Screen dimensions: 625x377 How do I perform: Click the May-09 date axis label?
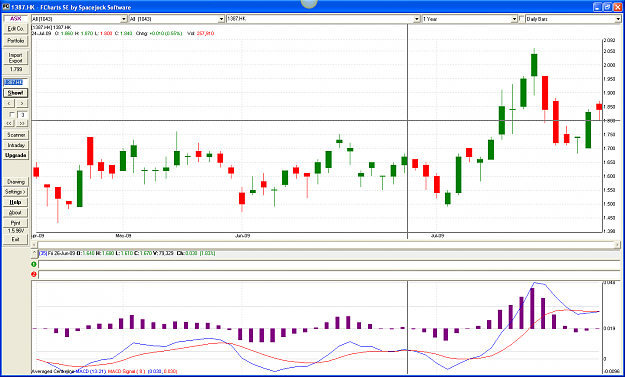(x=124, y=236)
